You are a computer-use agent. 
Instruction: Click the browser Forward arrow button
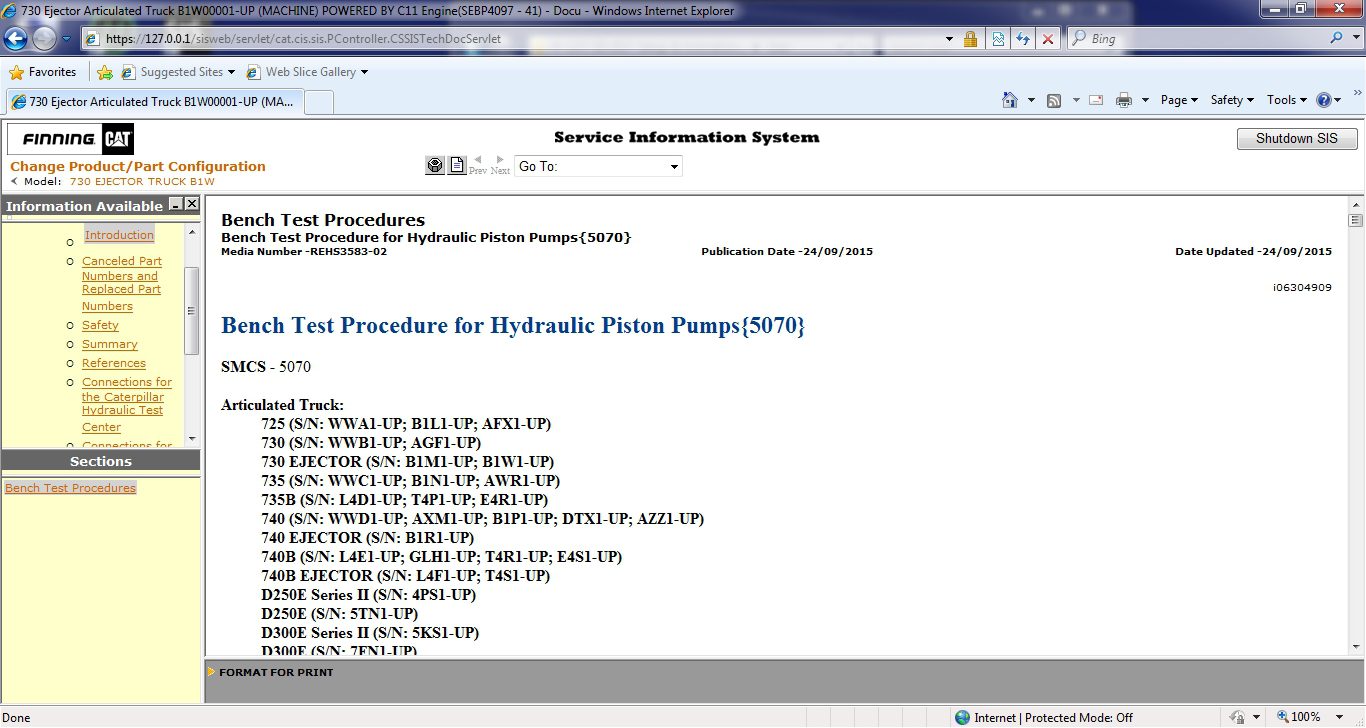(44, 39)
